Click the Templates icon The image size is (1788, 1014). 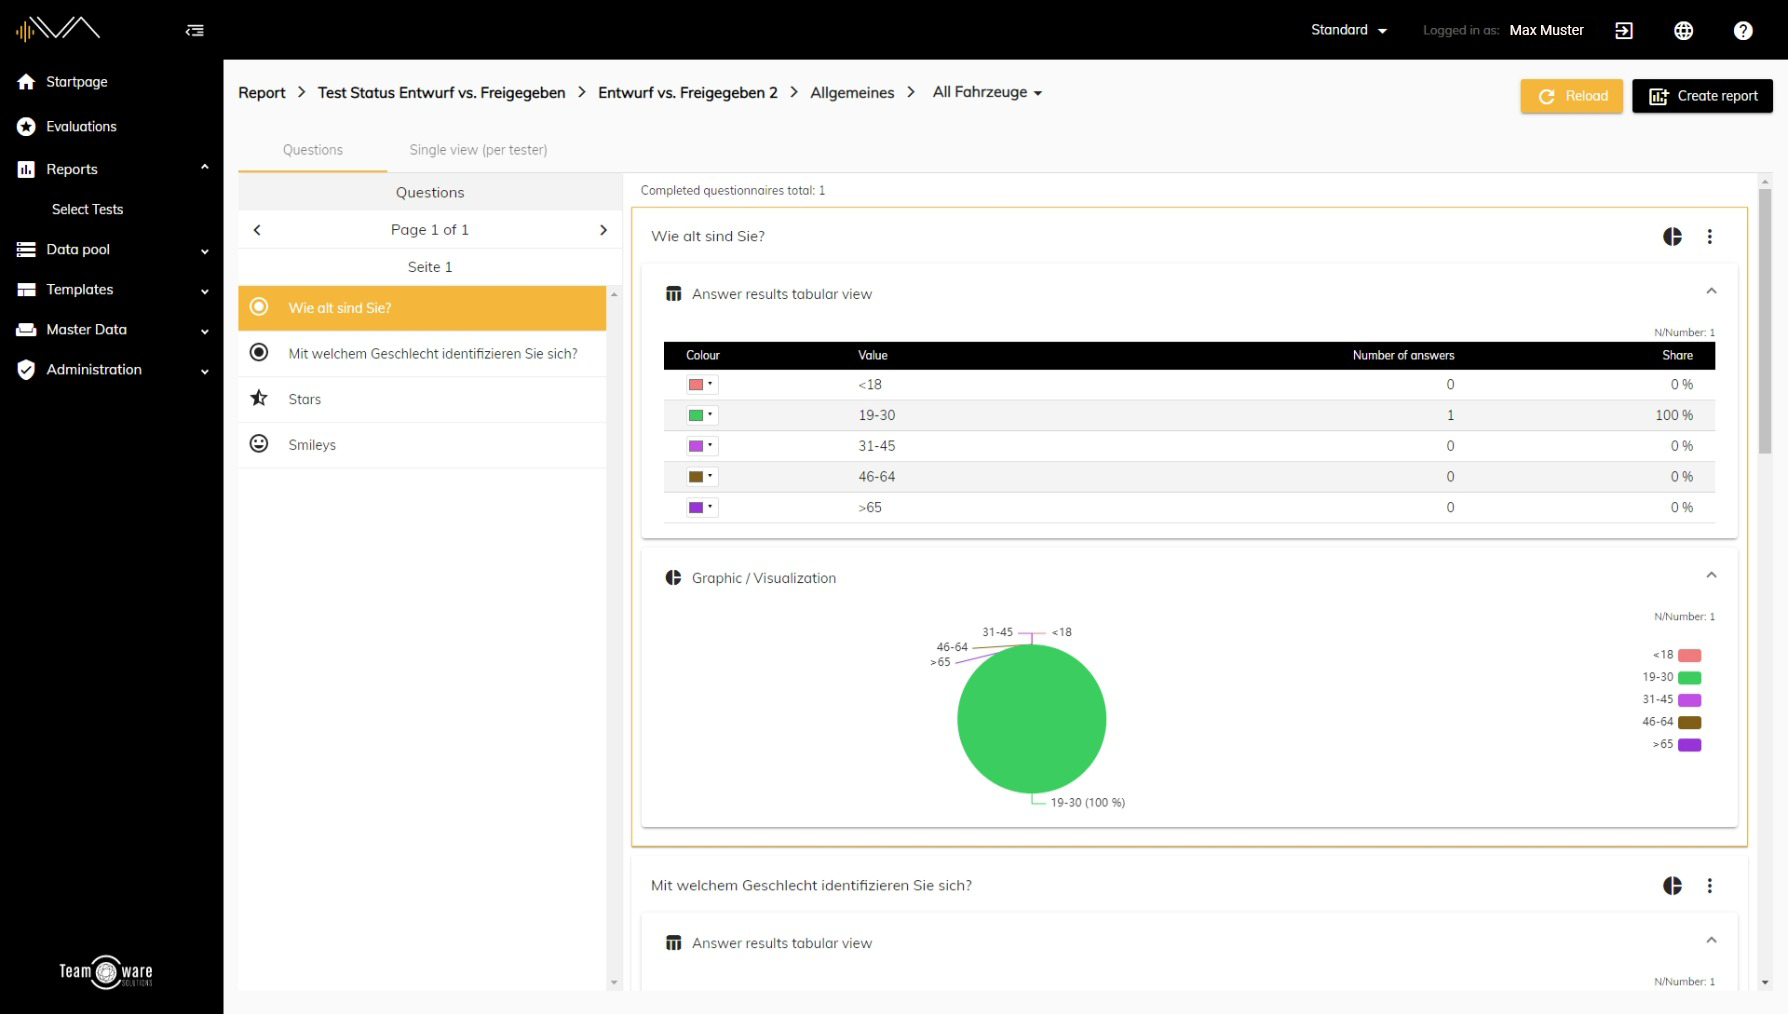[26, 289]
